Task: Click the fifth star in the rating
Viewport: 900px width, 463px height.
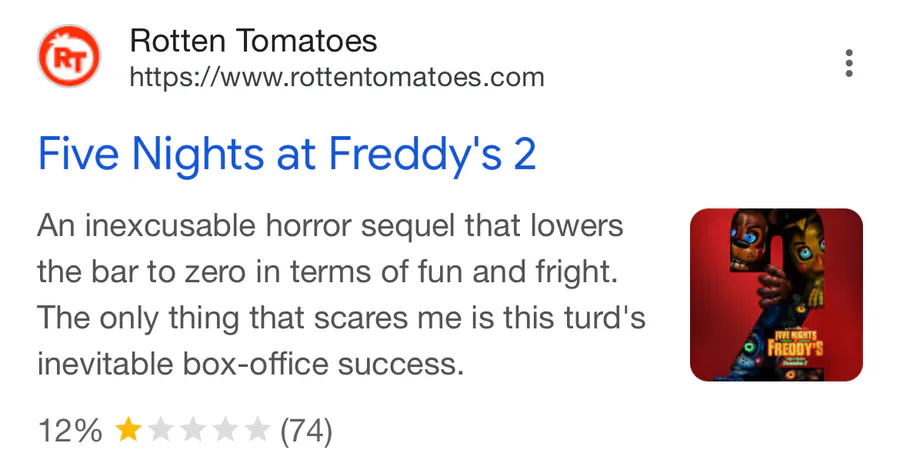Action: 258,431
